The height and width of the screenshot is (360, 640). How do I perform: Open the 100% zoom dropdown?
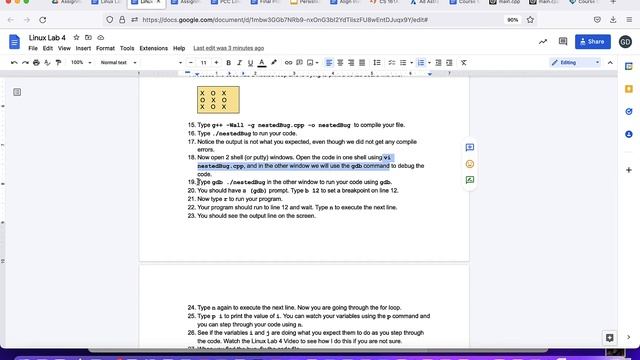pyautogui.click(x=81, y=62)
